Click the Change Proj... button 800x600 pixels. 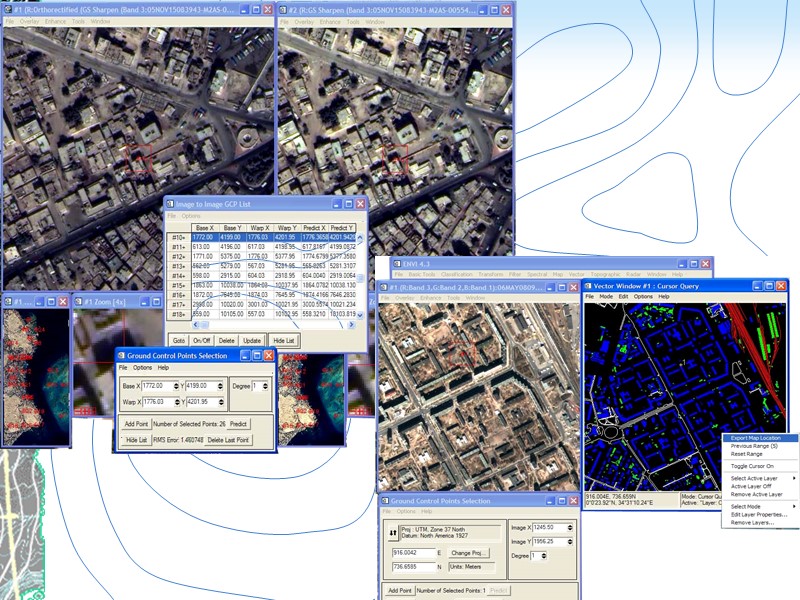point(469,553)
